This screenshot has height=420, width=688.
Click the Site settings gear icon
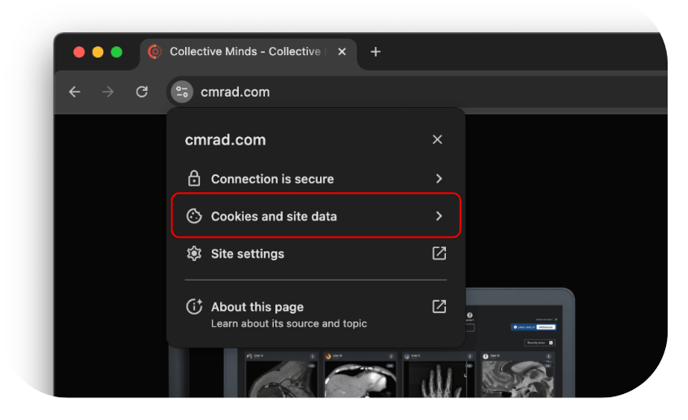pos(194,254)
